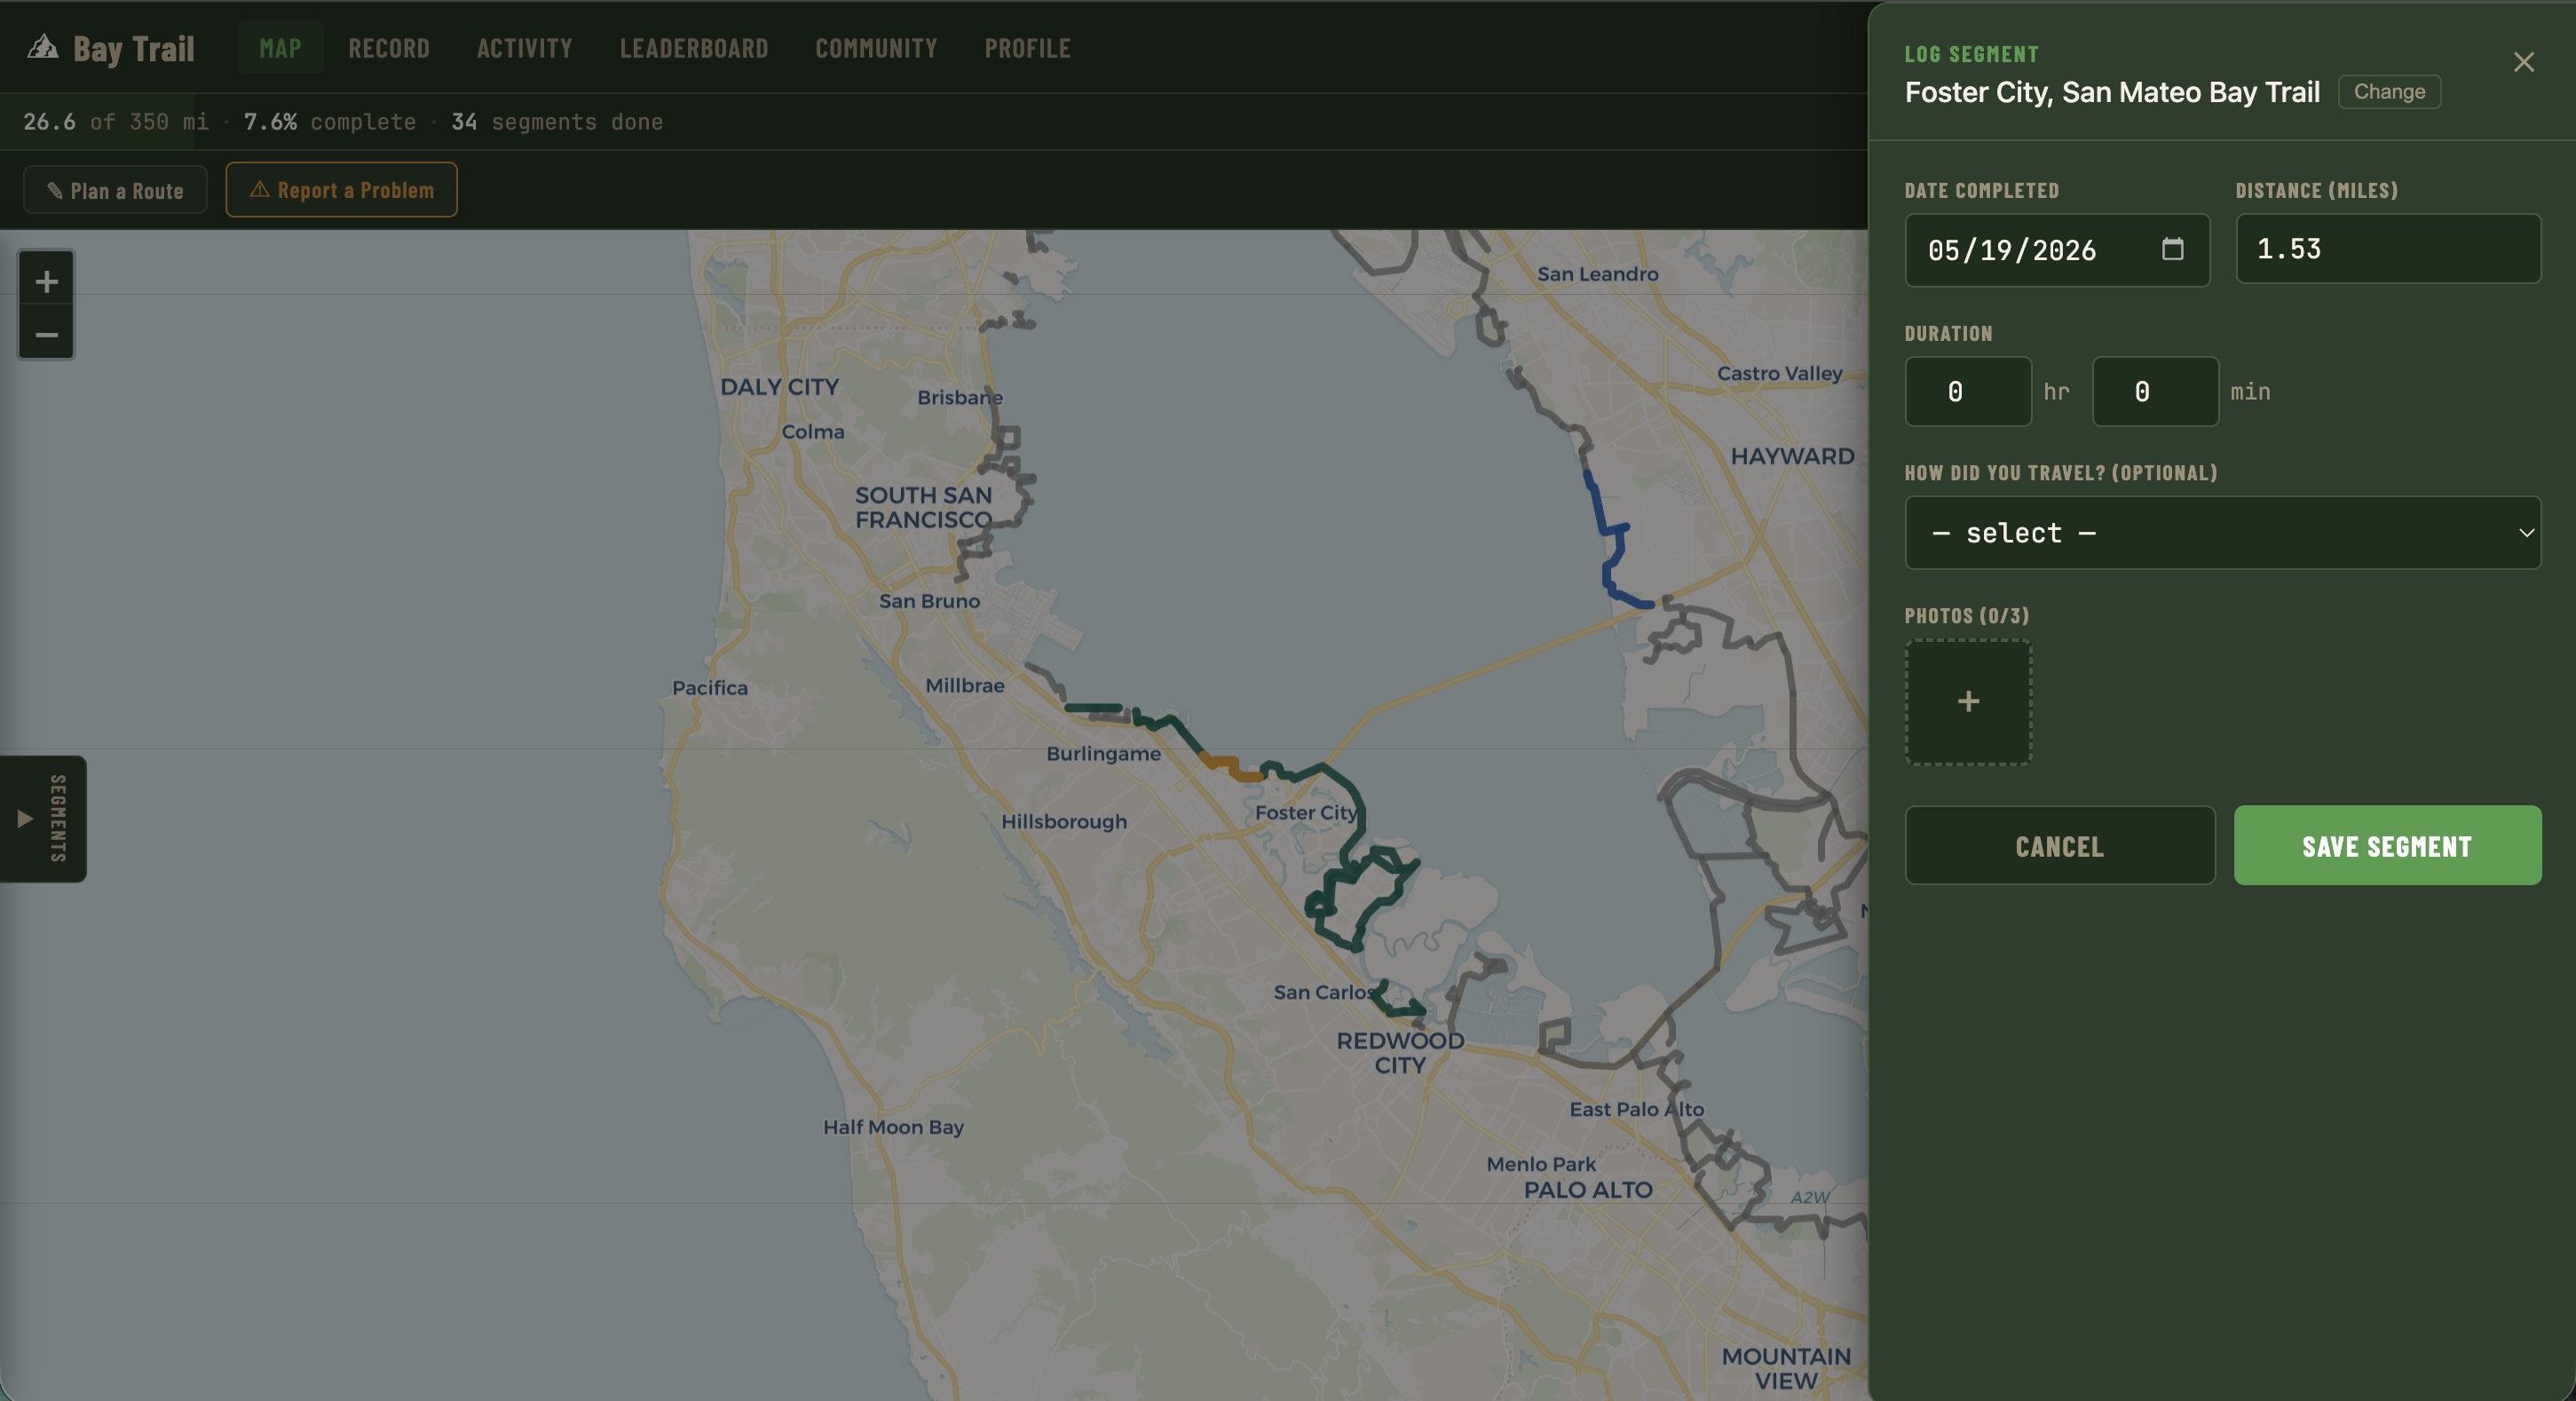Open the Record tab
2576x1401 pixels.
389,48
